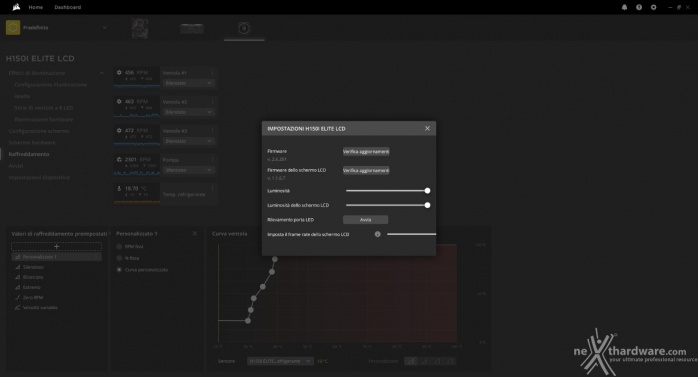Select the RAM device thumbnail
This screenshot has height=377, width=698.
(x=192, y=28)
